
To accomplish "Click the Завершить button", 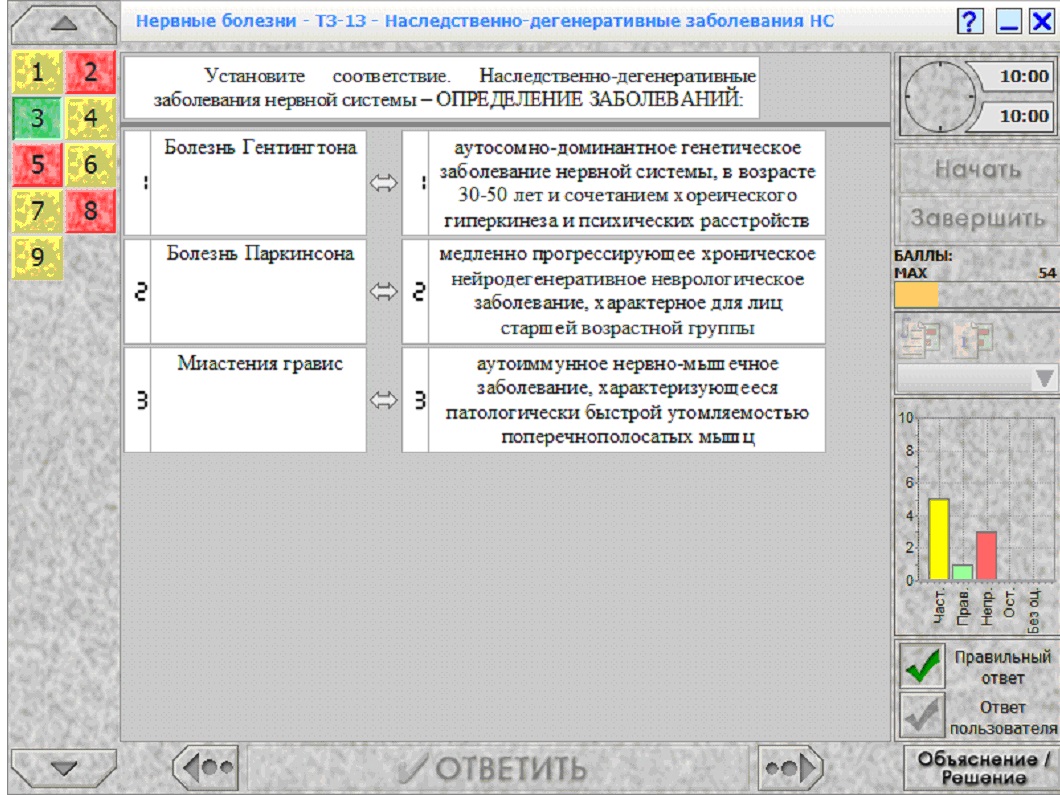I will [977, 218].
